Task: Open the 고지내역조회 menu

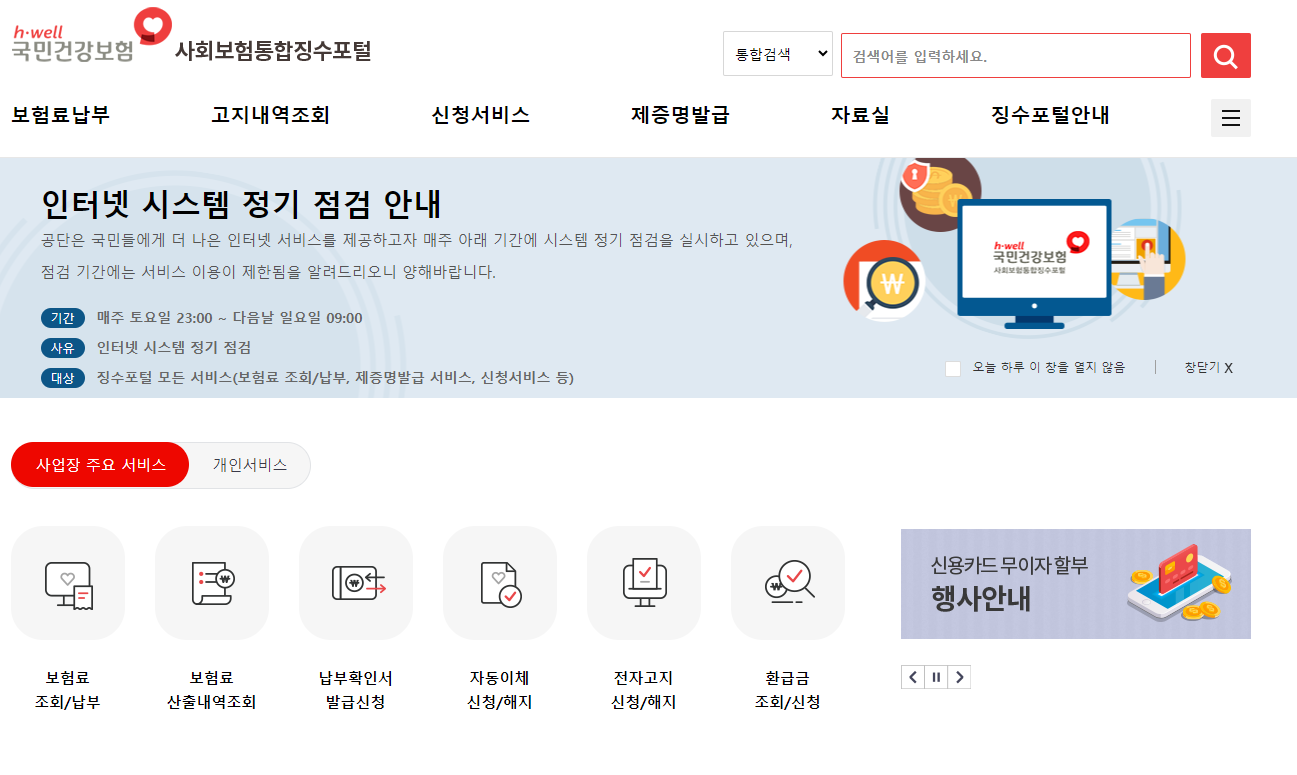Action: point(270,115)
